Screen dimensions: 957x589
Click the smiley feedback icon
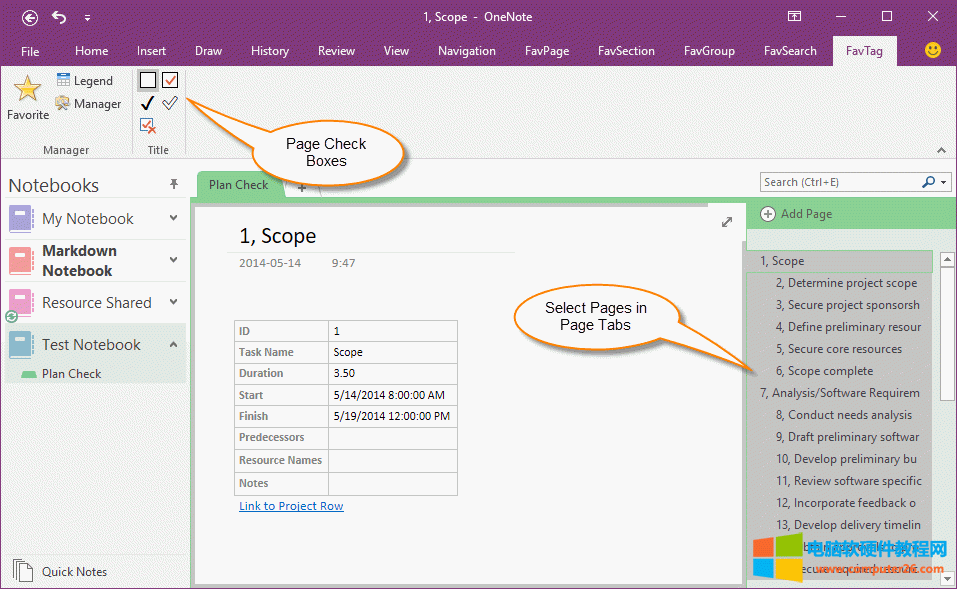pos(932,50)
